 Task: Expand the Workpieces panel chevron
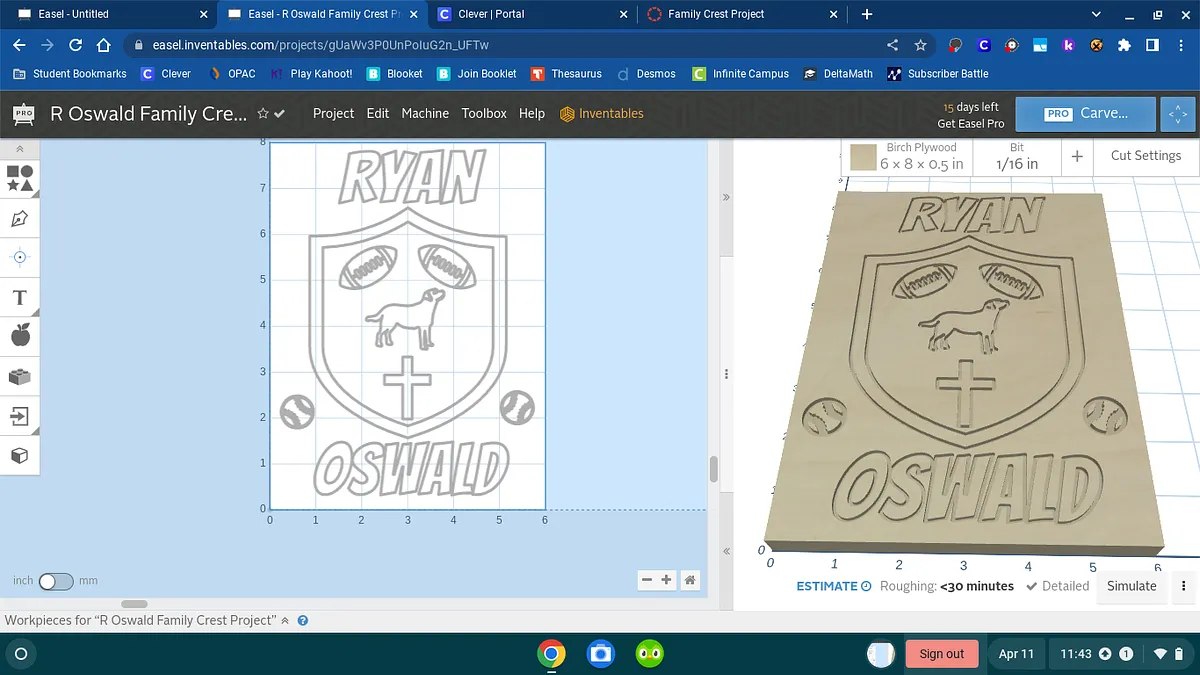pos(285,620)
